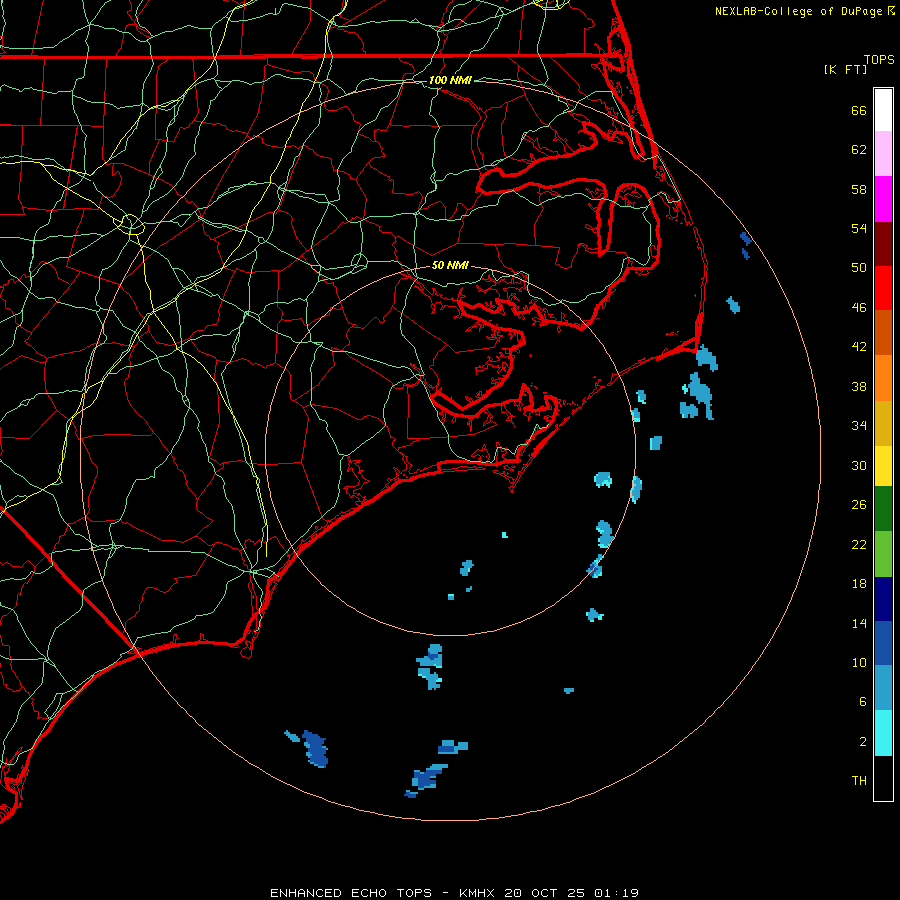Click the '[K FT]' units label
The height and width of the screenshot is (900, 900).
[845, 69]
